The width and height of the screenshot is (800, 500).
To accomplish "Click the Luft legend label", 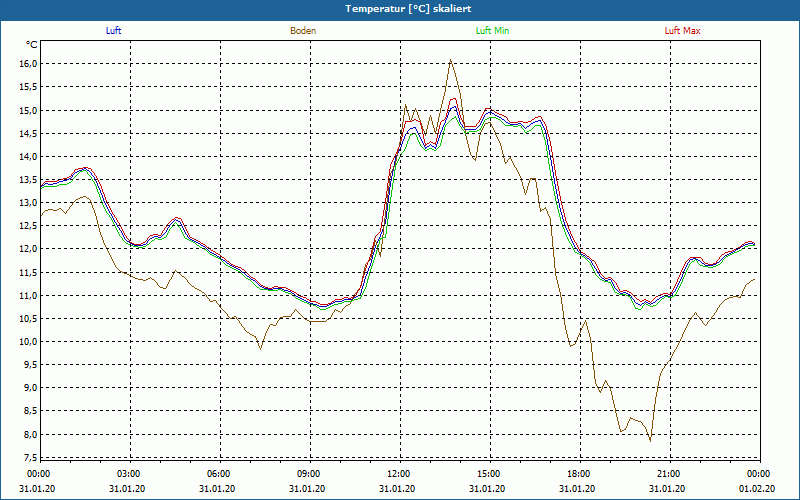I will pos(113,31).
